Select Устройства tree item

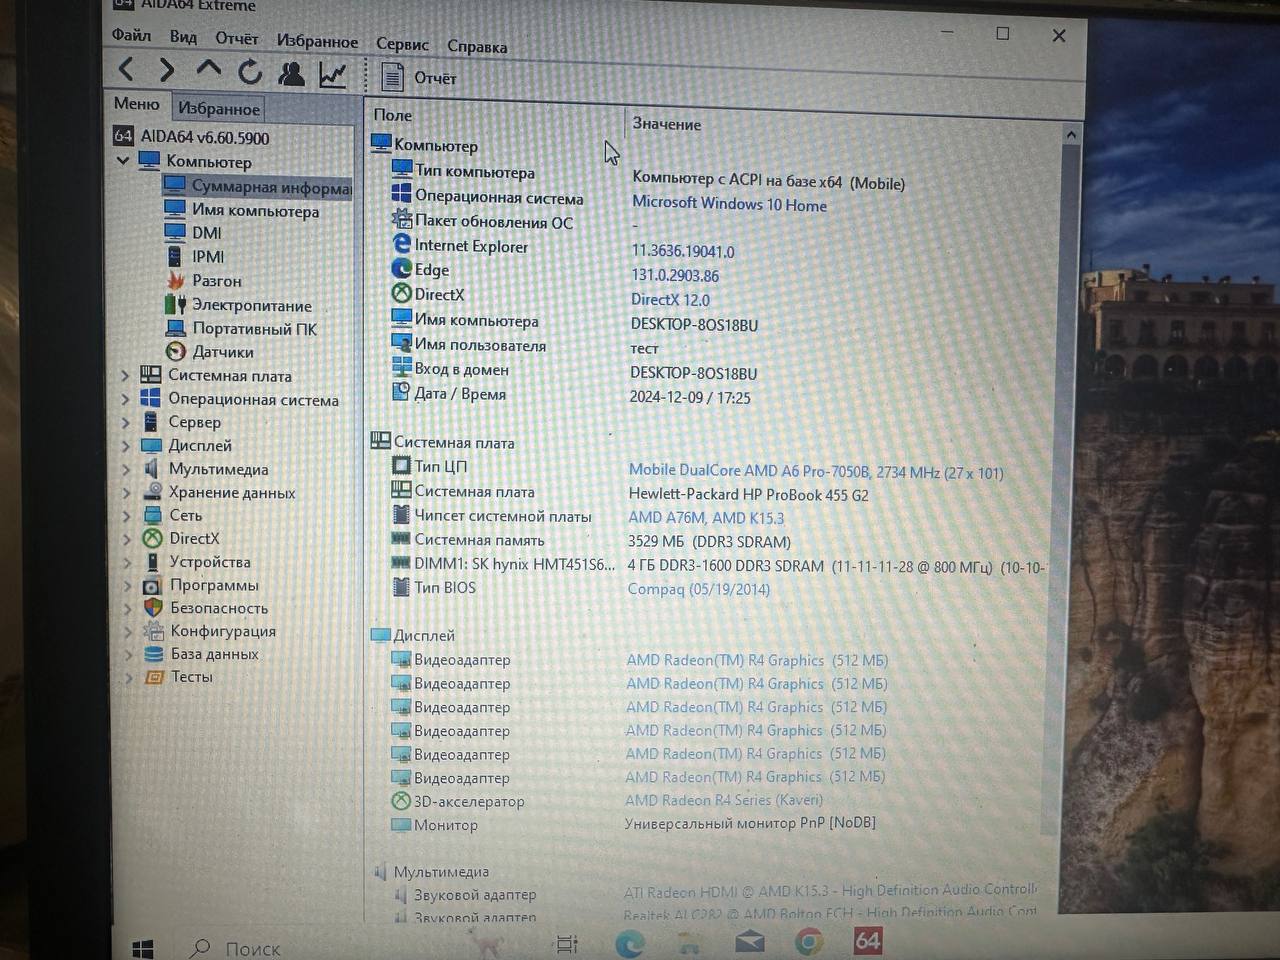197,562
